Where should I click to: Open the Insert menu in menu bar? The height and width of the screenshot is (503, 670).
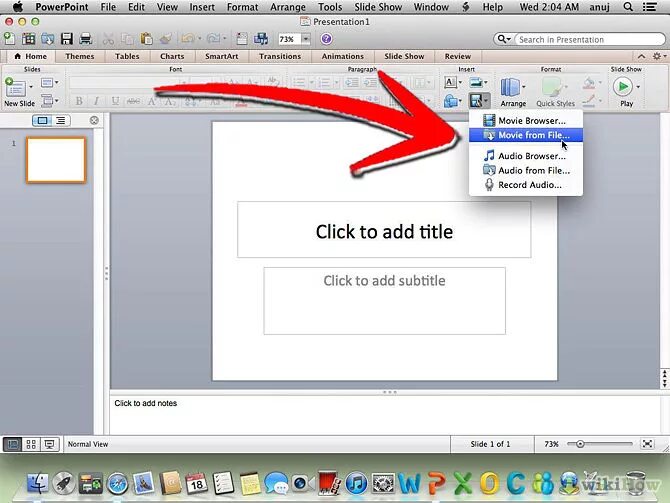[x=202, y=7]
